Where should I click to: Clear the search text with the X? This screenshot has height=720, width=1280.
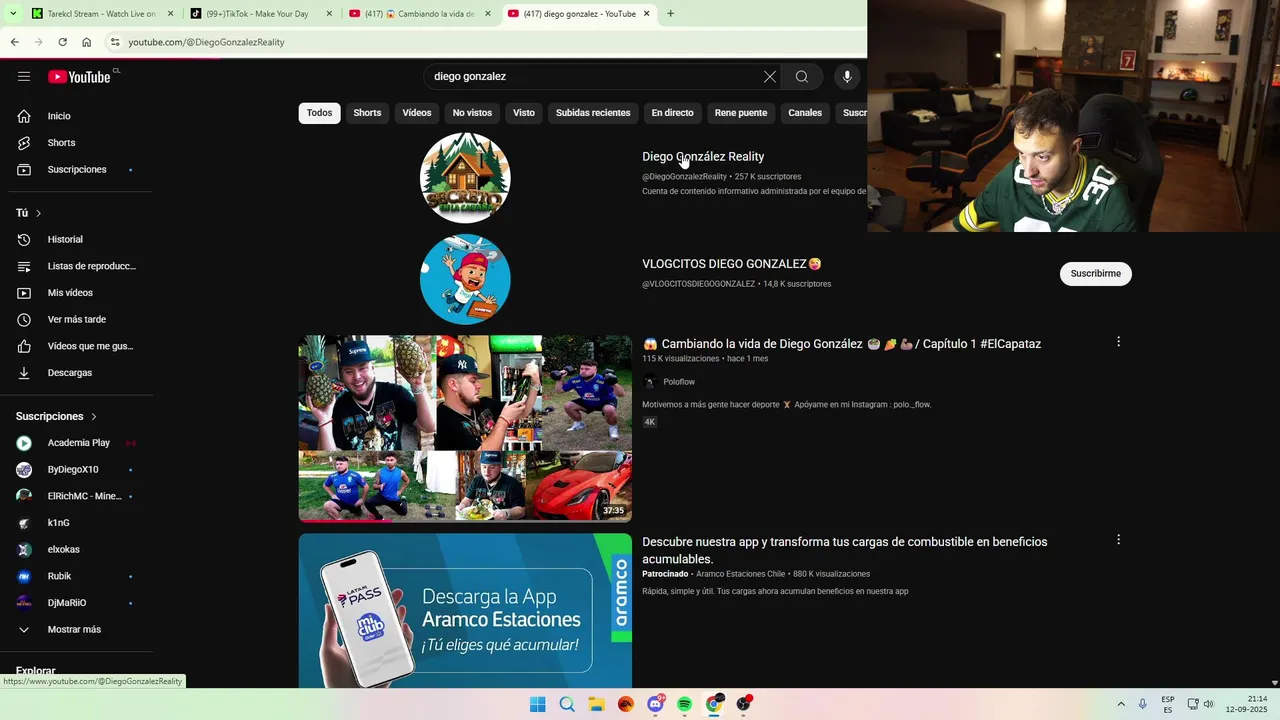[770, 77]
